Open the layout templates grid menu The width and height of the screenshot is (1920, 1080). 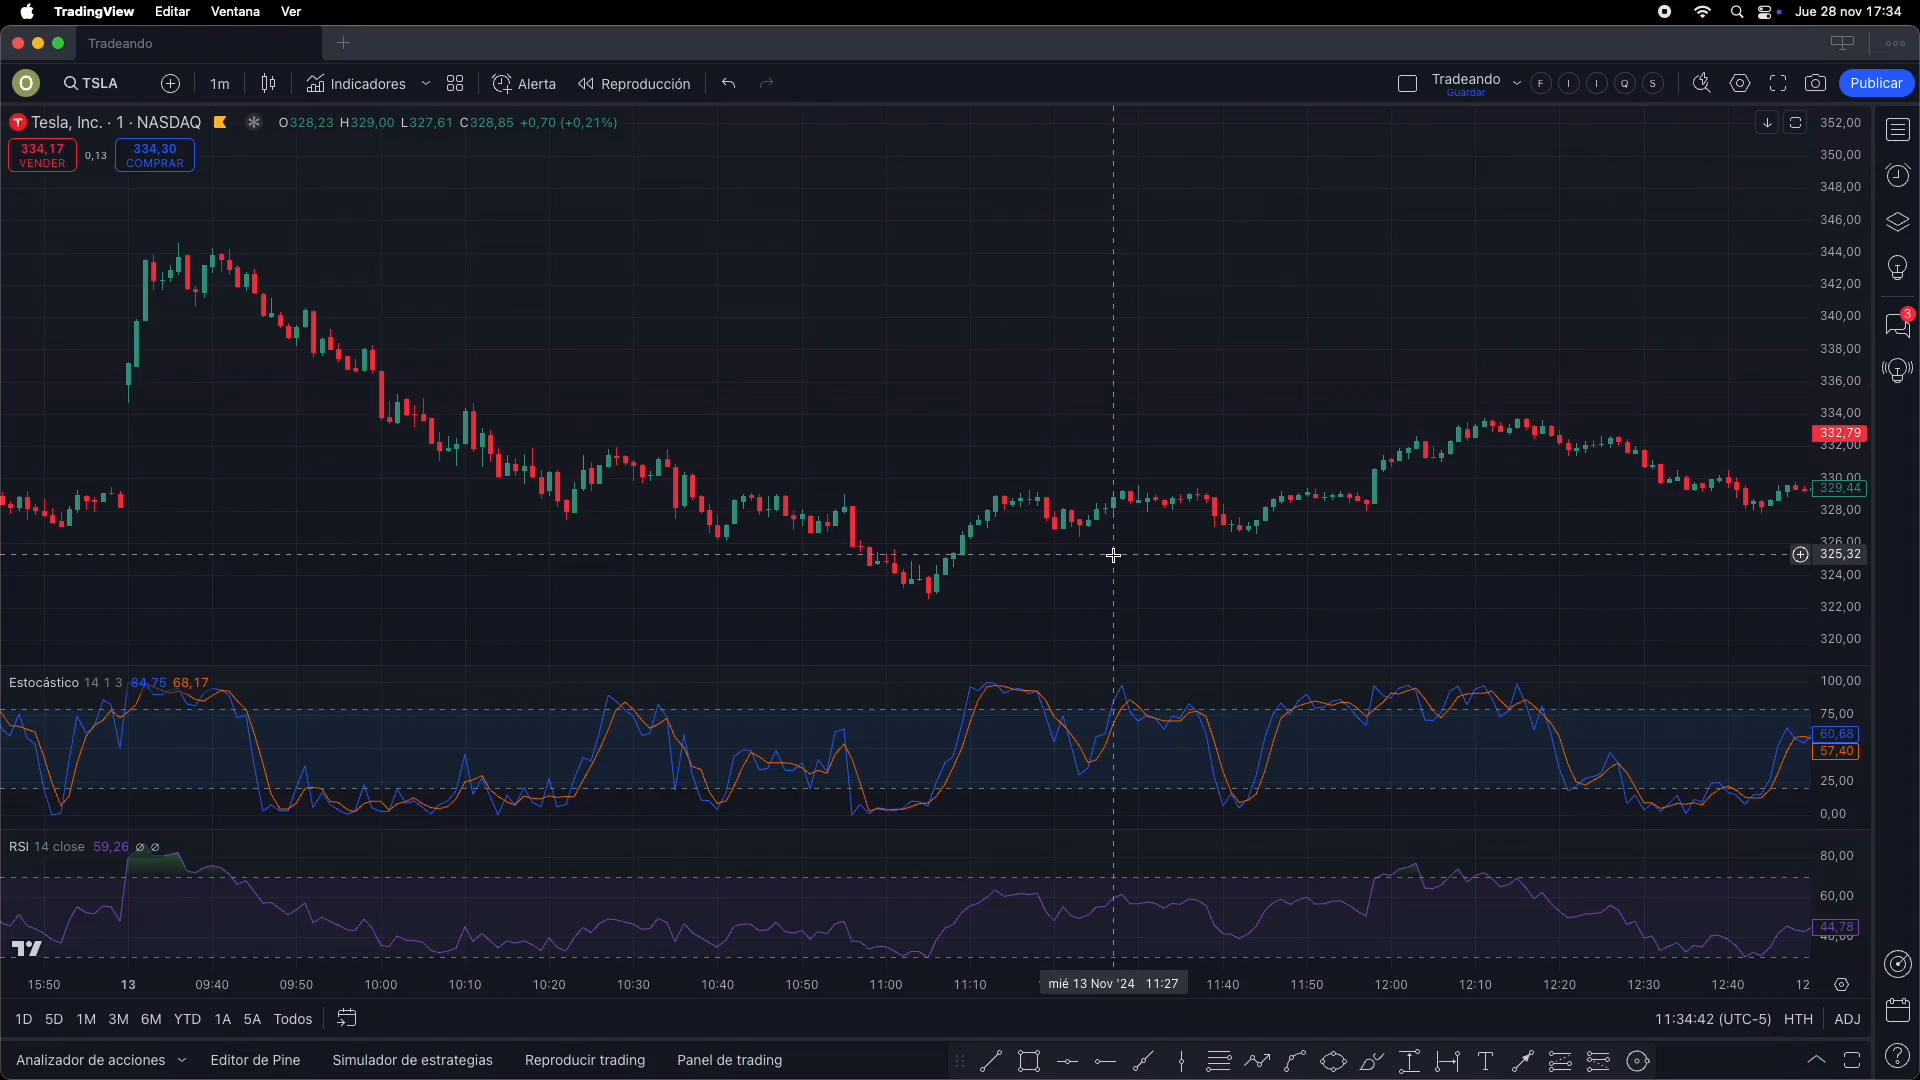tap(455, 84)
